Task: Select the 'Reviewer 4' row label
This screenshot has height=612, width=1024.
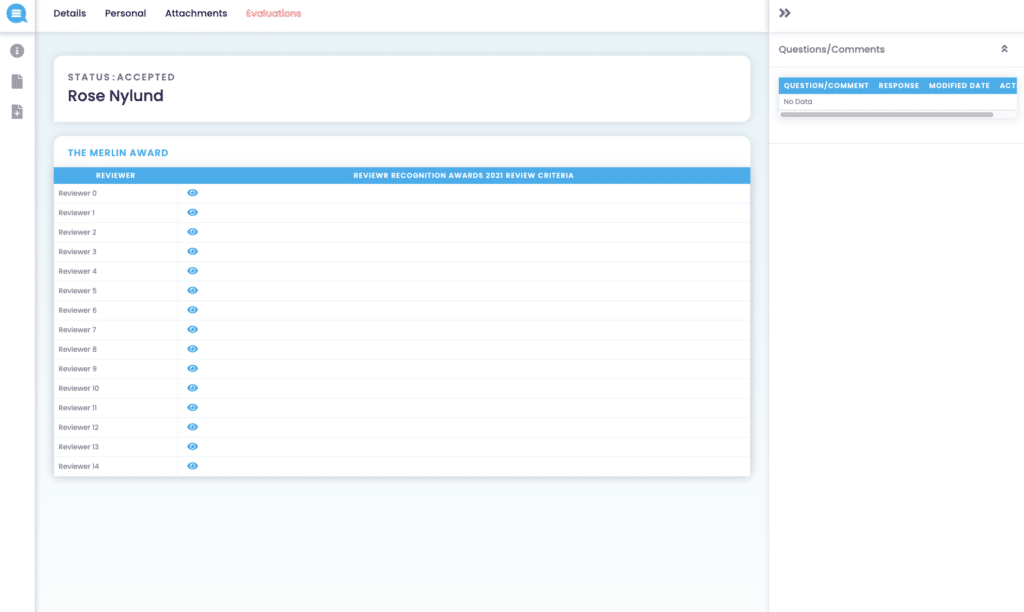Action: tap(78, 272)
